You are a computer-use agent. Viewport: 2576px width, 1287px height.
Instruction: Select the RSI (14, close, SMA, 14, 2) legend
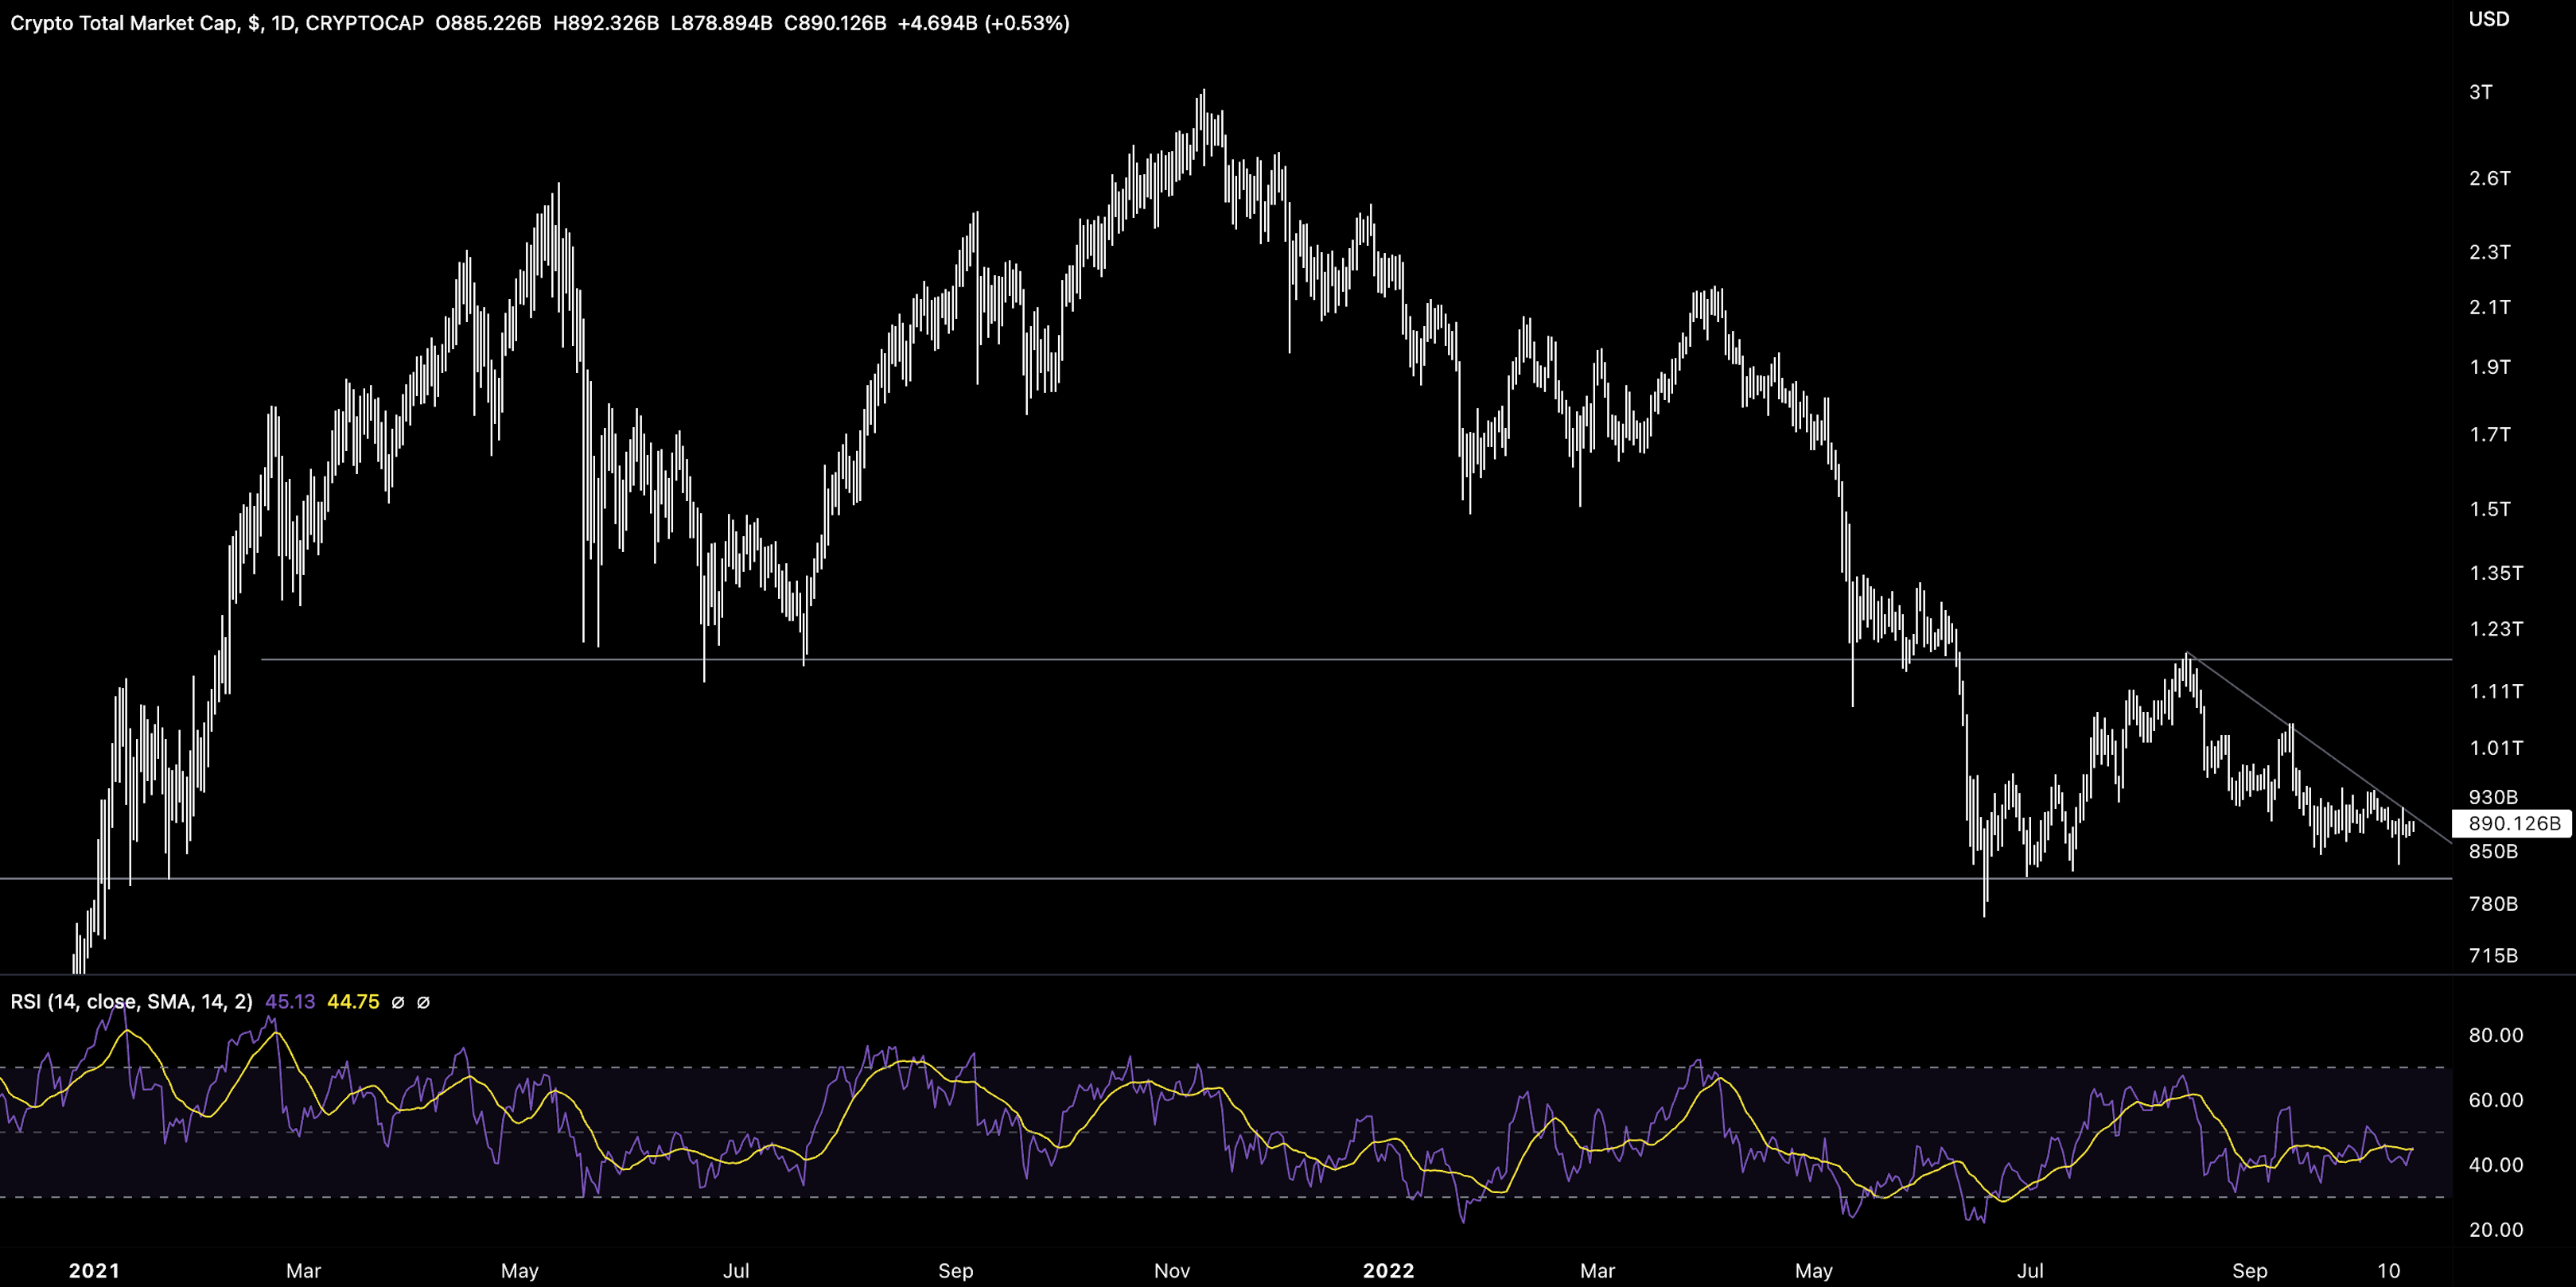(131, 1002)
